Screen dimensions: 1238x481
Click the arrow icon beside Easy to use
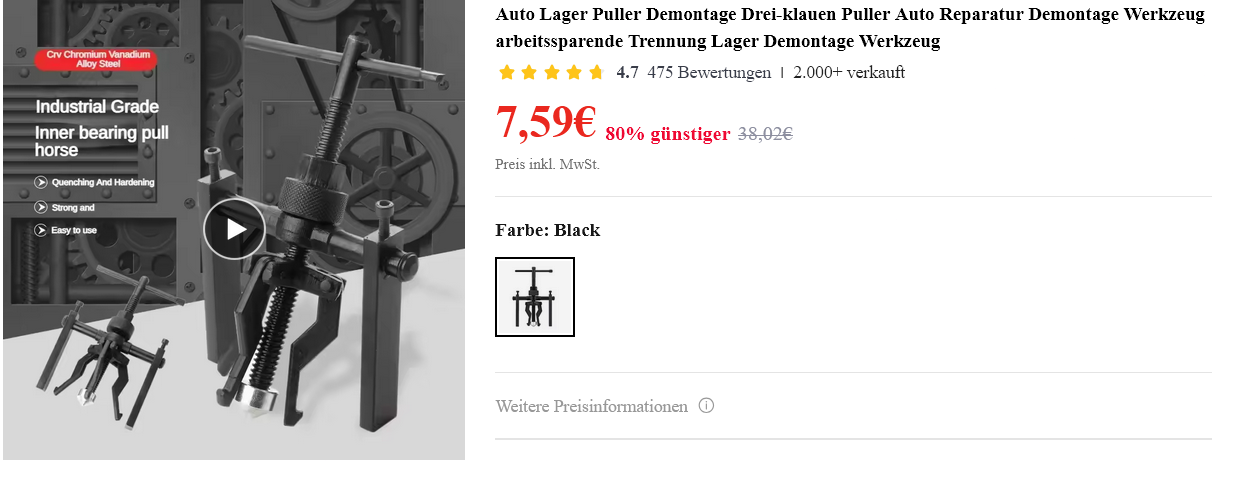(x=41, y=230)
